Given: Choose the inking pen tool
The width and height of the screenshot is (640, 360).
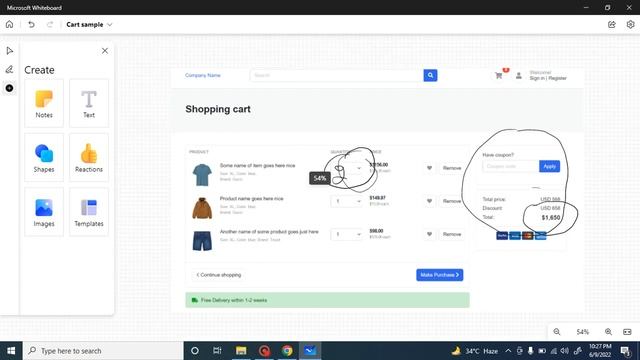Looking at the screenshot, I should pos(9,69).
